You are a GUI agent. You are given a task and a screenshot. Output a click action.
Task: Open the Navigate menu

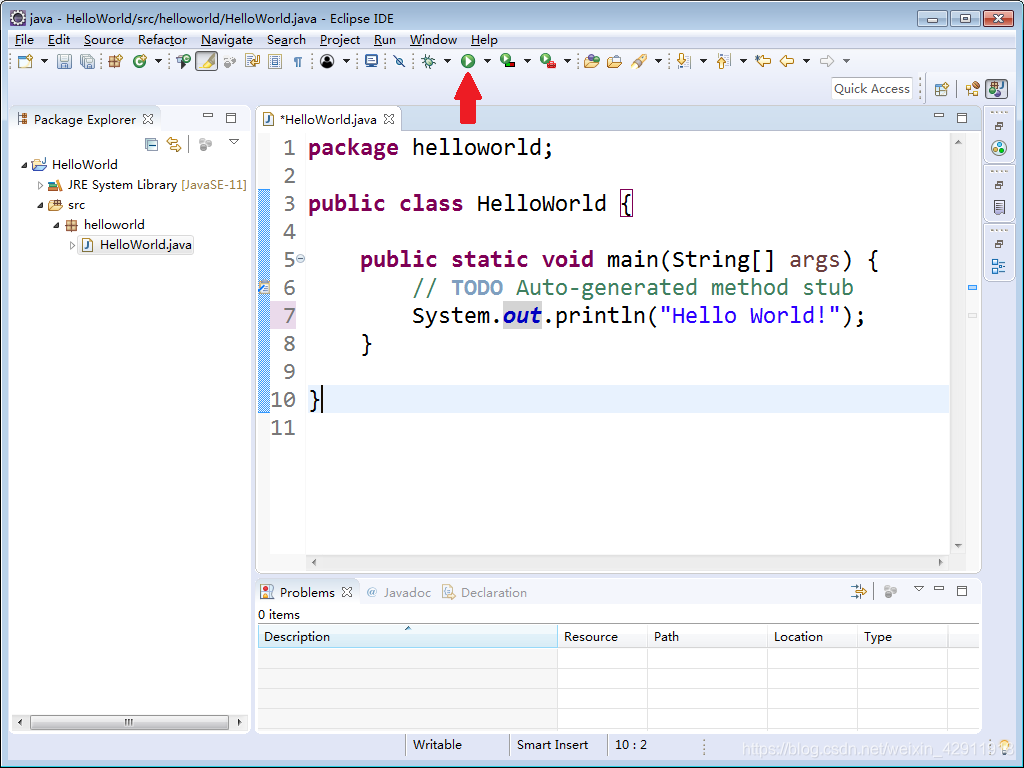[x=227, y=40]
